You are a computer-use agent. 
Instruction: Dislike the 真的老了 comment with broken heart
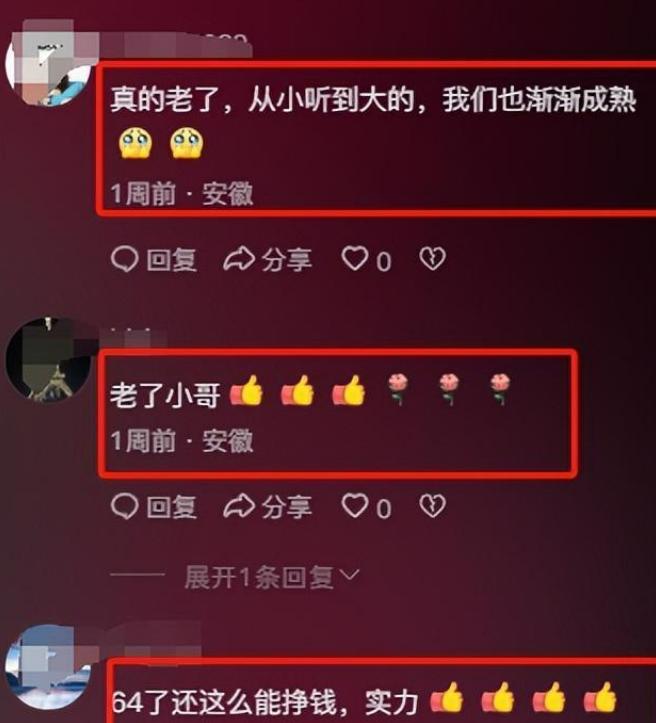pos(432,259)
